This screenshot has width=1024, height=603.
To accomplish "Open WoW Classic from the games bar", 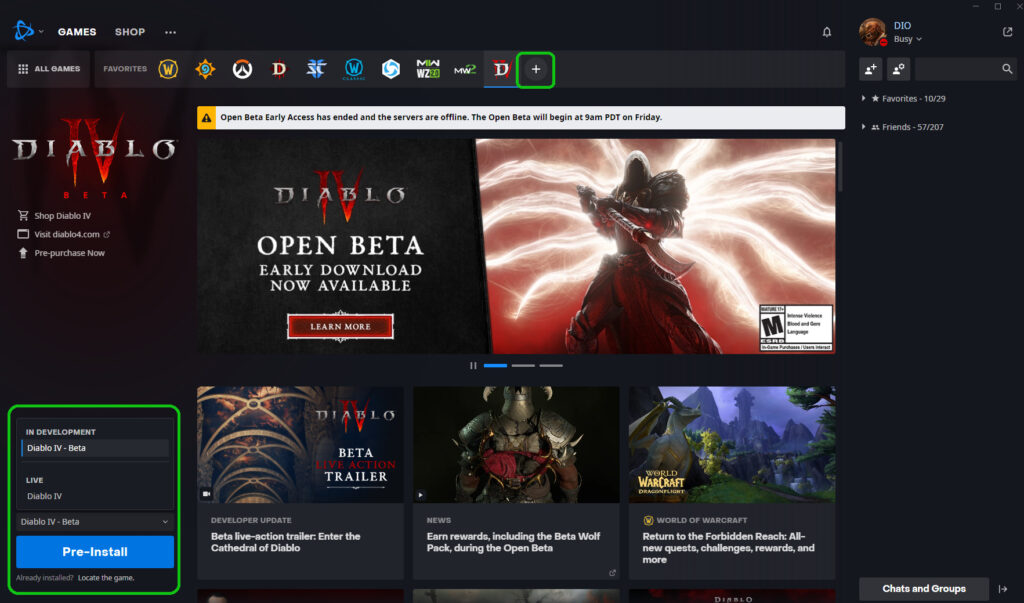I will [353, 69].
